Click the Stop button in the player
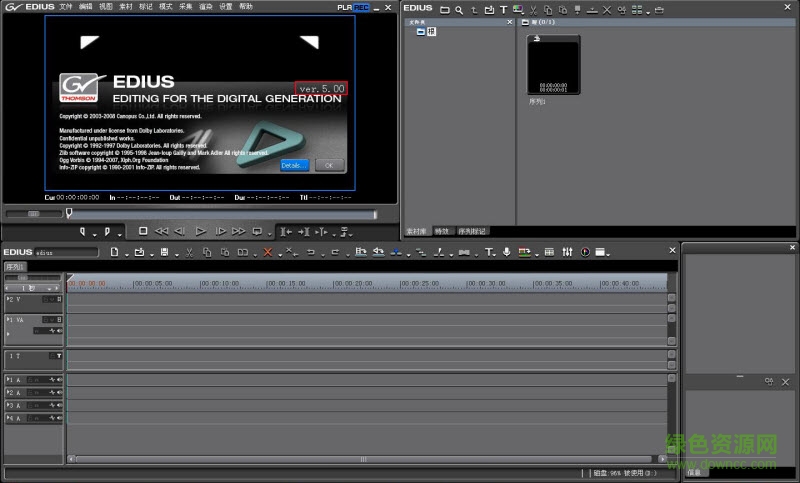Viewport: 800px width, 483px height. click(142, 230)
